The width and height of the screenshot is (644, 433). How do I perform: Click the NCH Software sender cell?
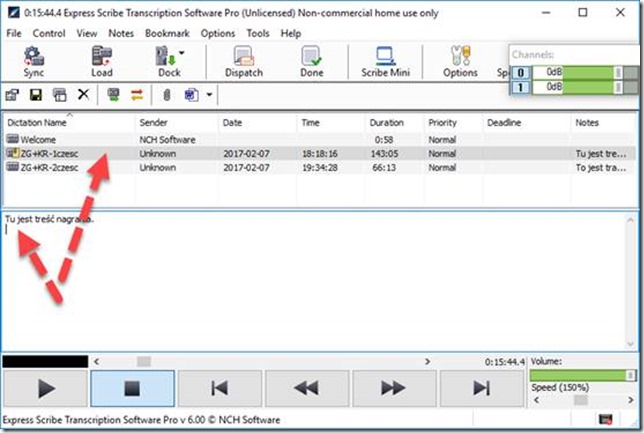point(168,140)
